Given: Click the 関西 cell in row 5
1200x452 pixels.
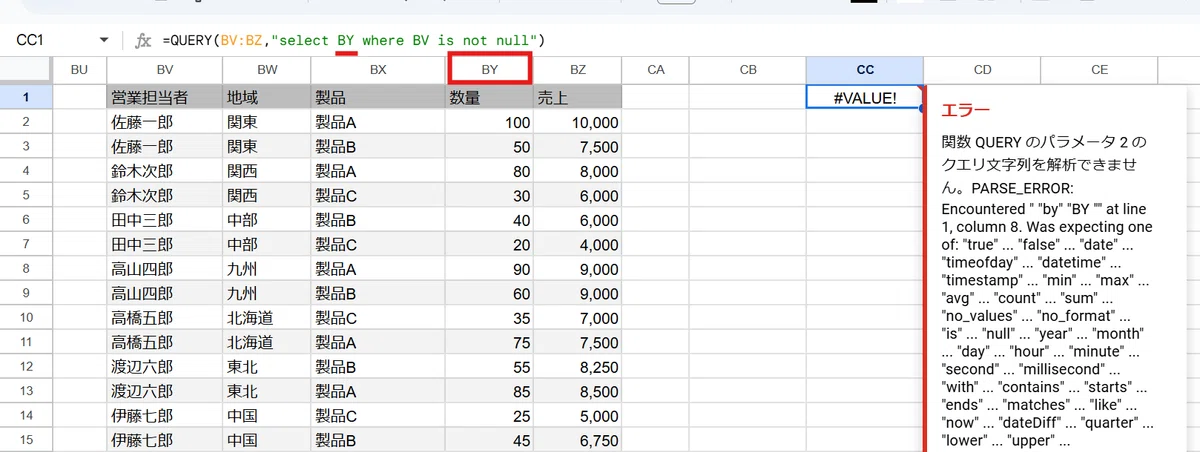Looking at the screenshot, I should pos(267,195).
